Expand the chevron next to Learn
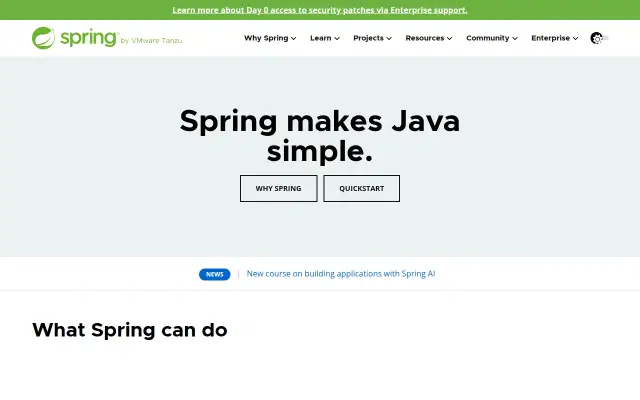This screenshot has width=640, height=400. tap(337, 38)
